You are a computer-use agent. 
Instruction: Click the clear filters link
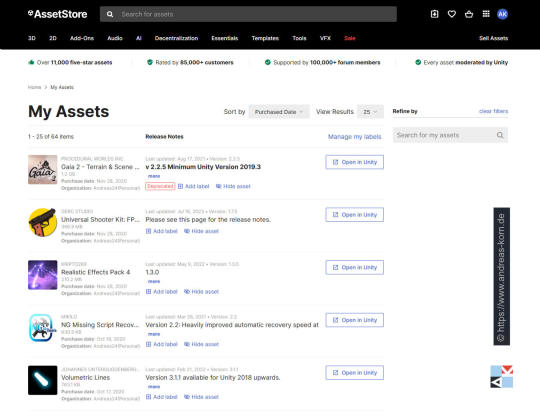[x=493, y=111]
